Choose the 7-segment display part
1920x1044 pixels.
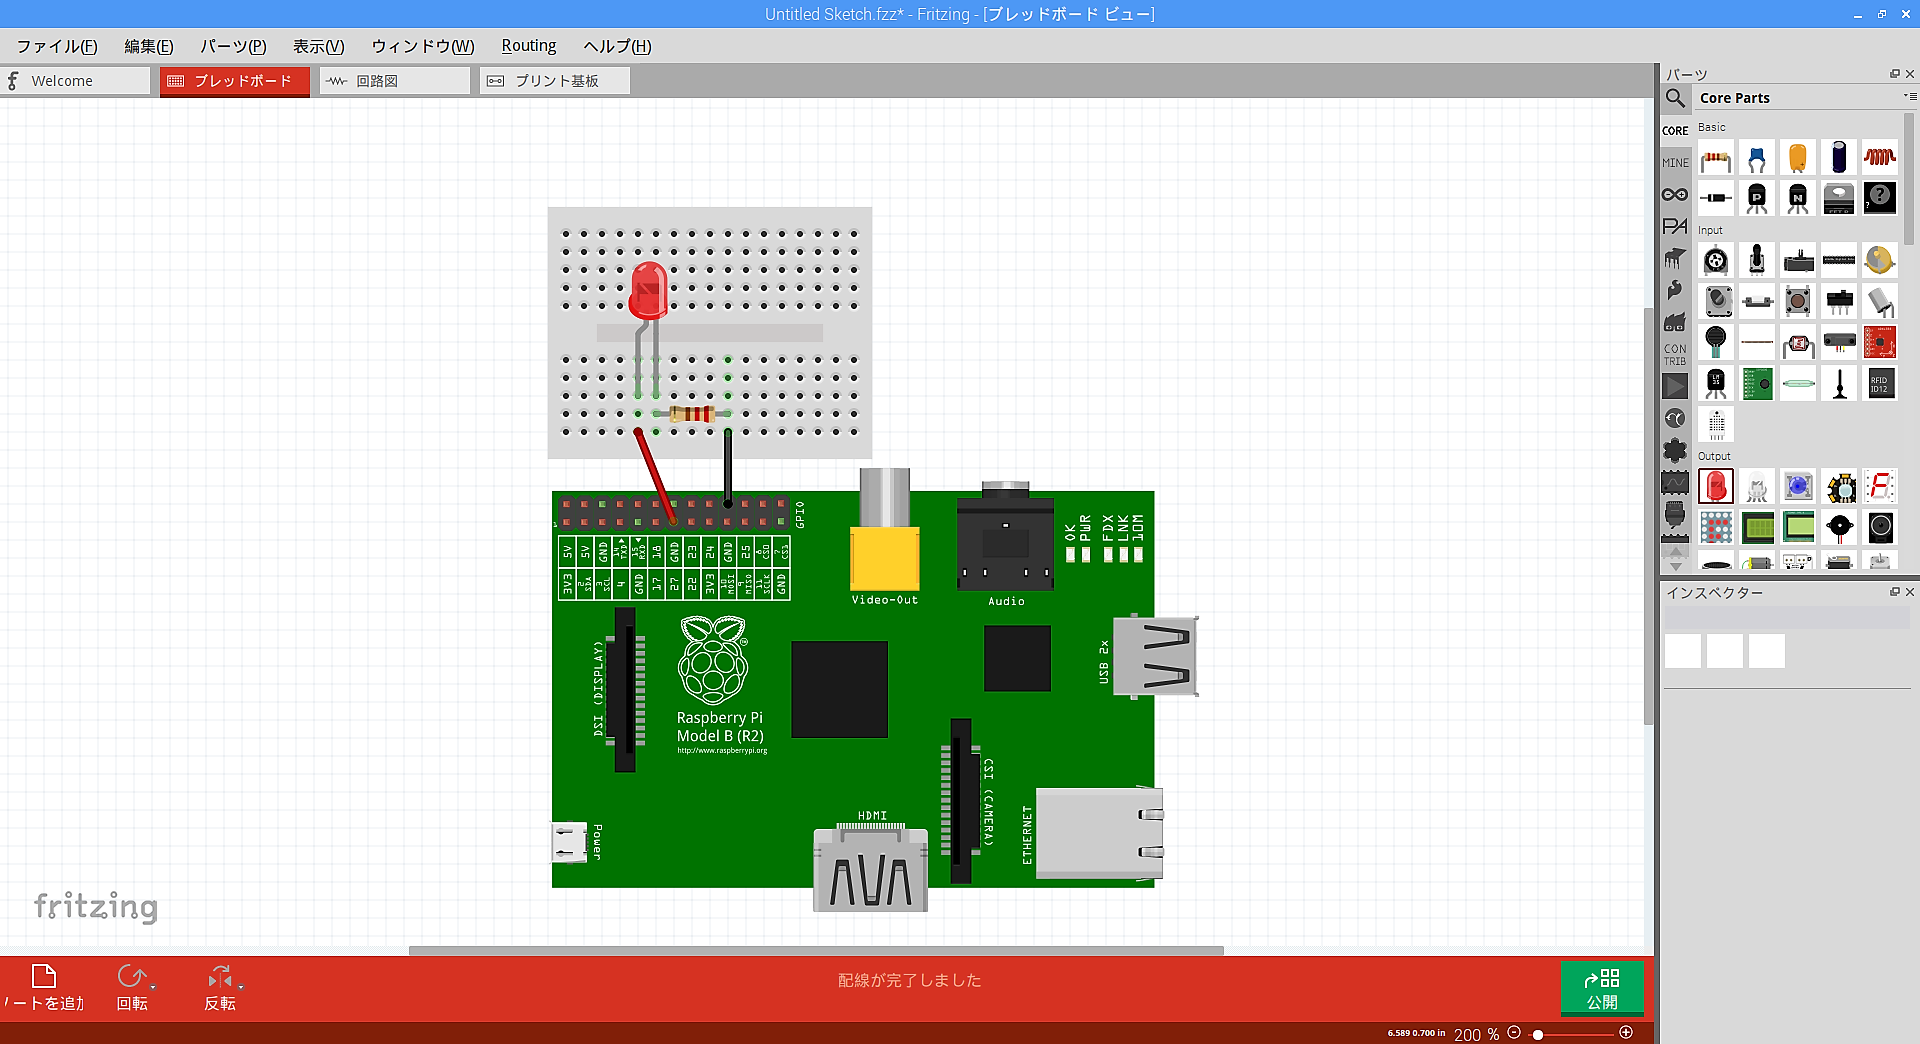coord(1880,487)
